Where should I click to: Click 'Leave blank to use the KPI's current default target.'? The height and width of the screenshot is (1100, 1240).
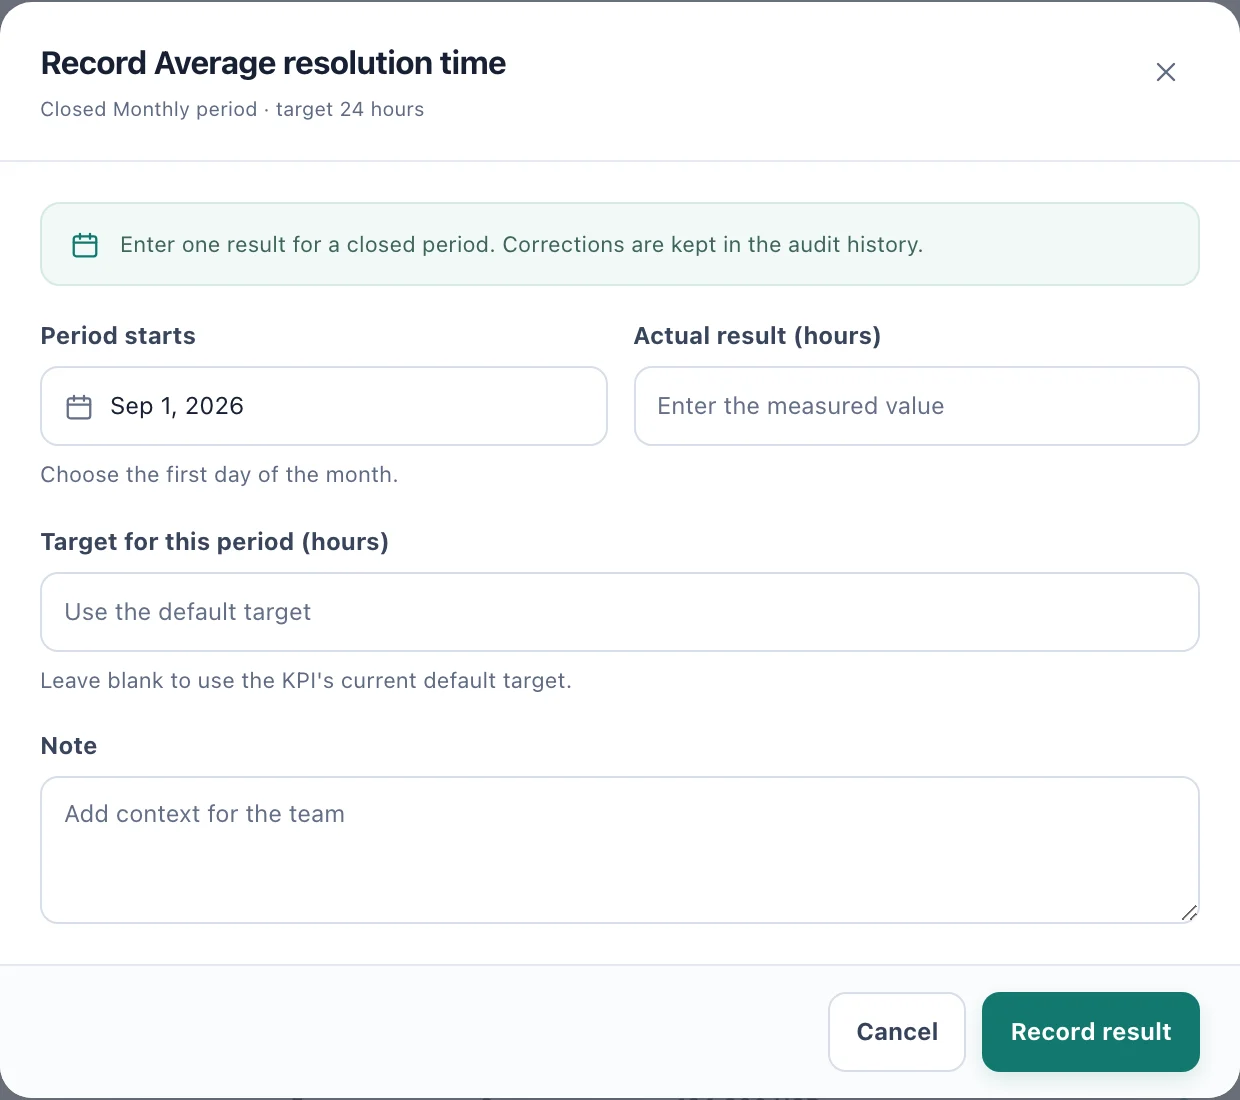tap(306, 681)
